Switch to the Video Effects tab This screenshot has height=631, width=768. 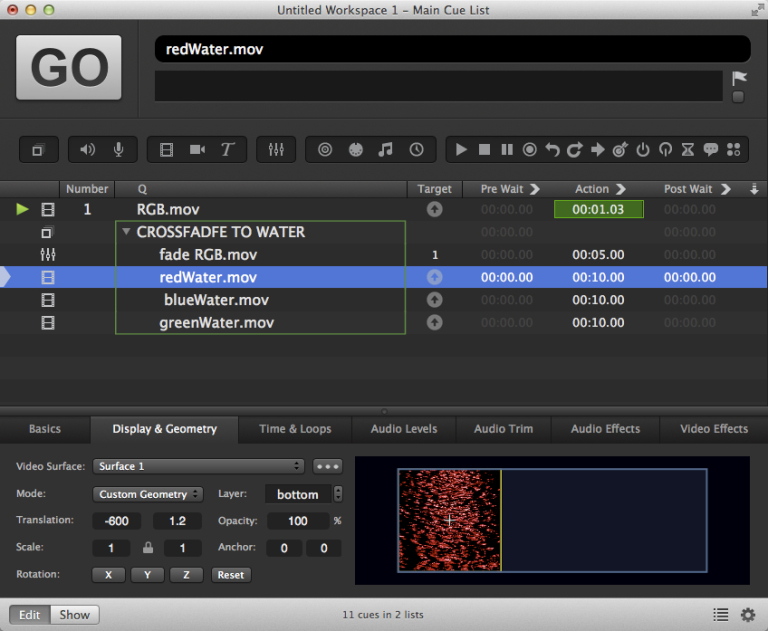point(713,429)
